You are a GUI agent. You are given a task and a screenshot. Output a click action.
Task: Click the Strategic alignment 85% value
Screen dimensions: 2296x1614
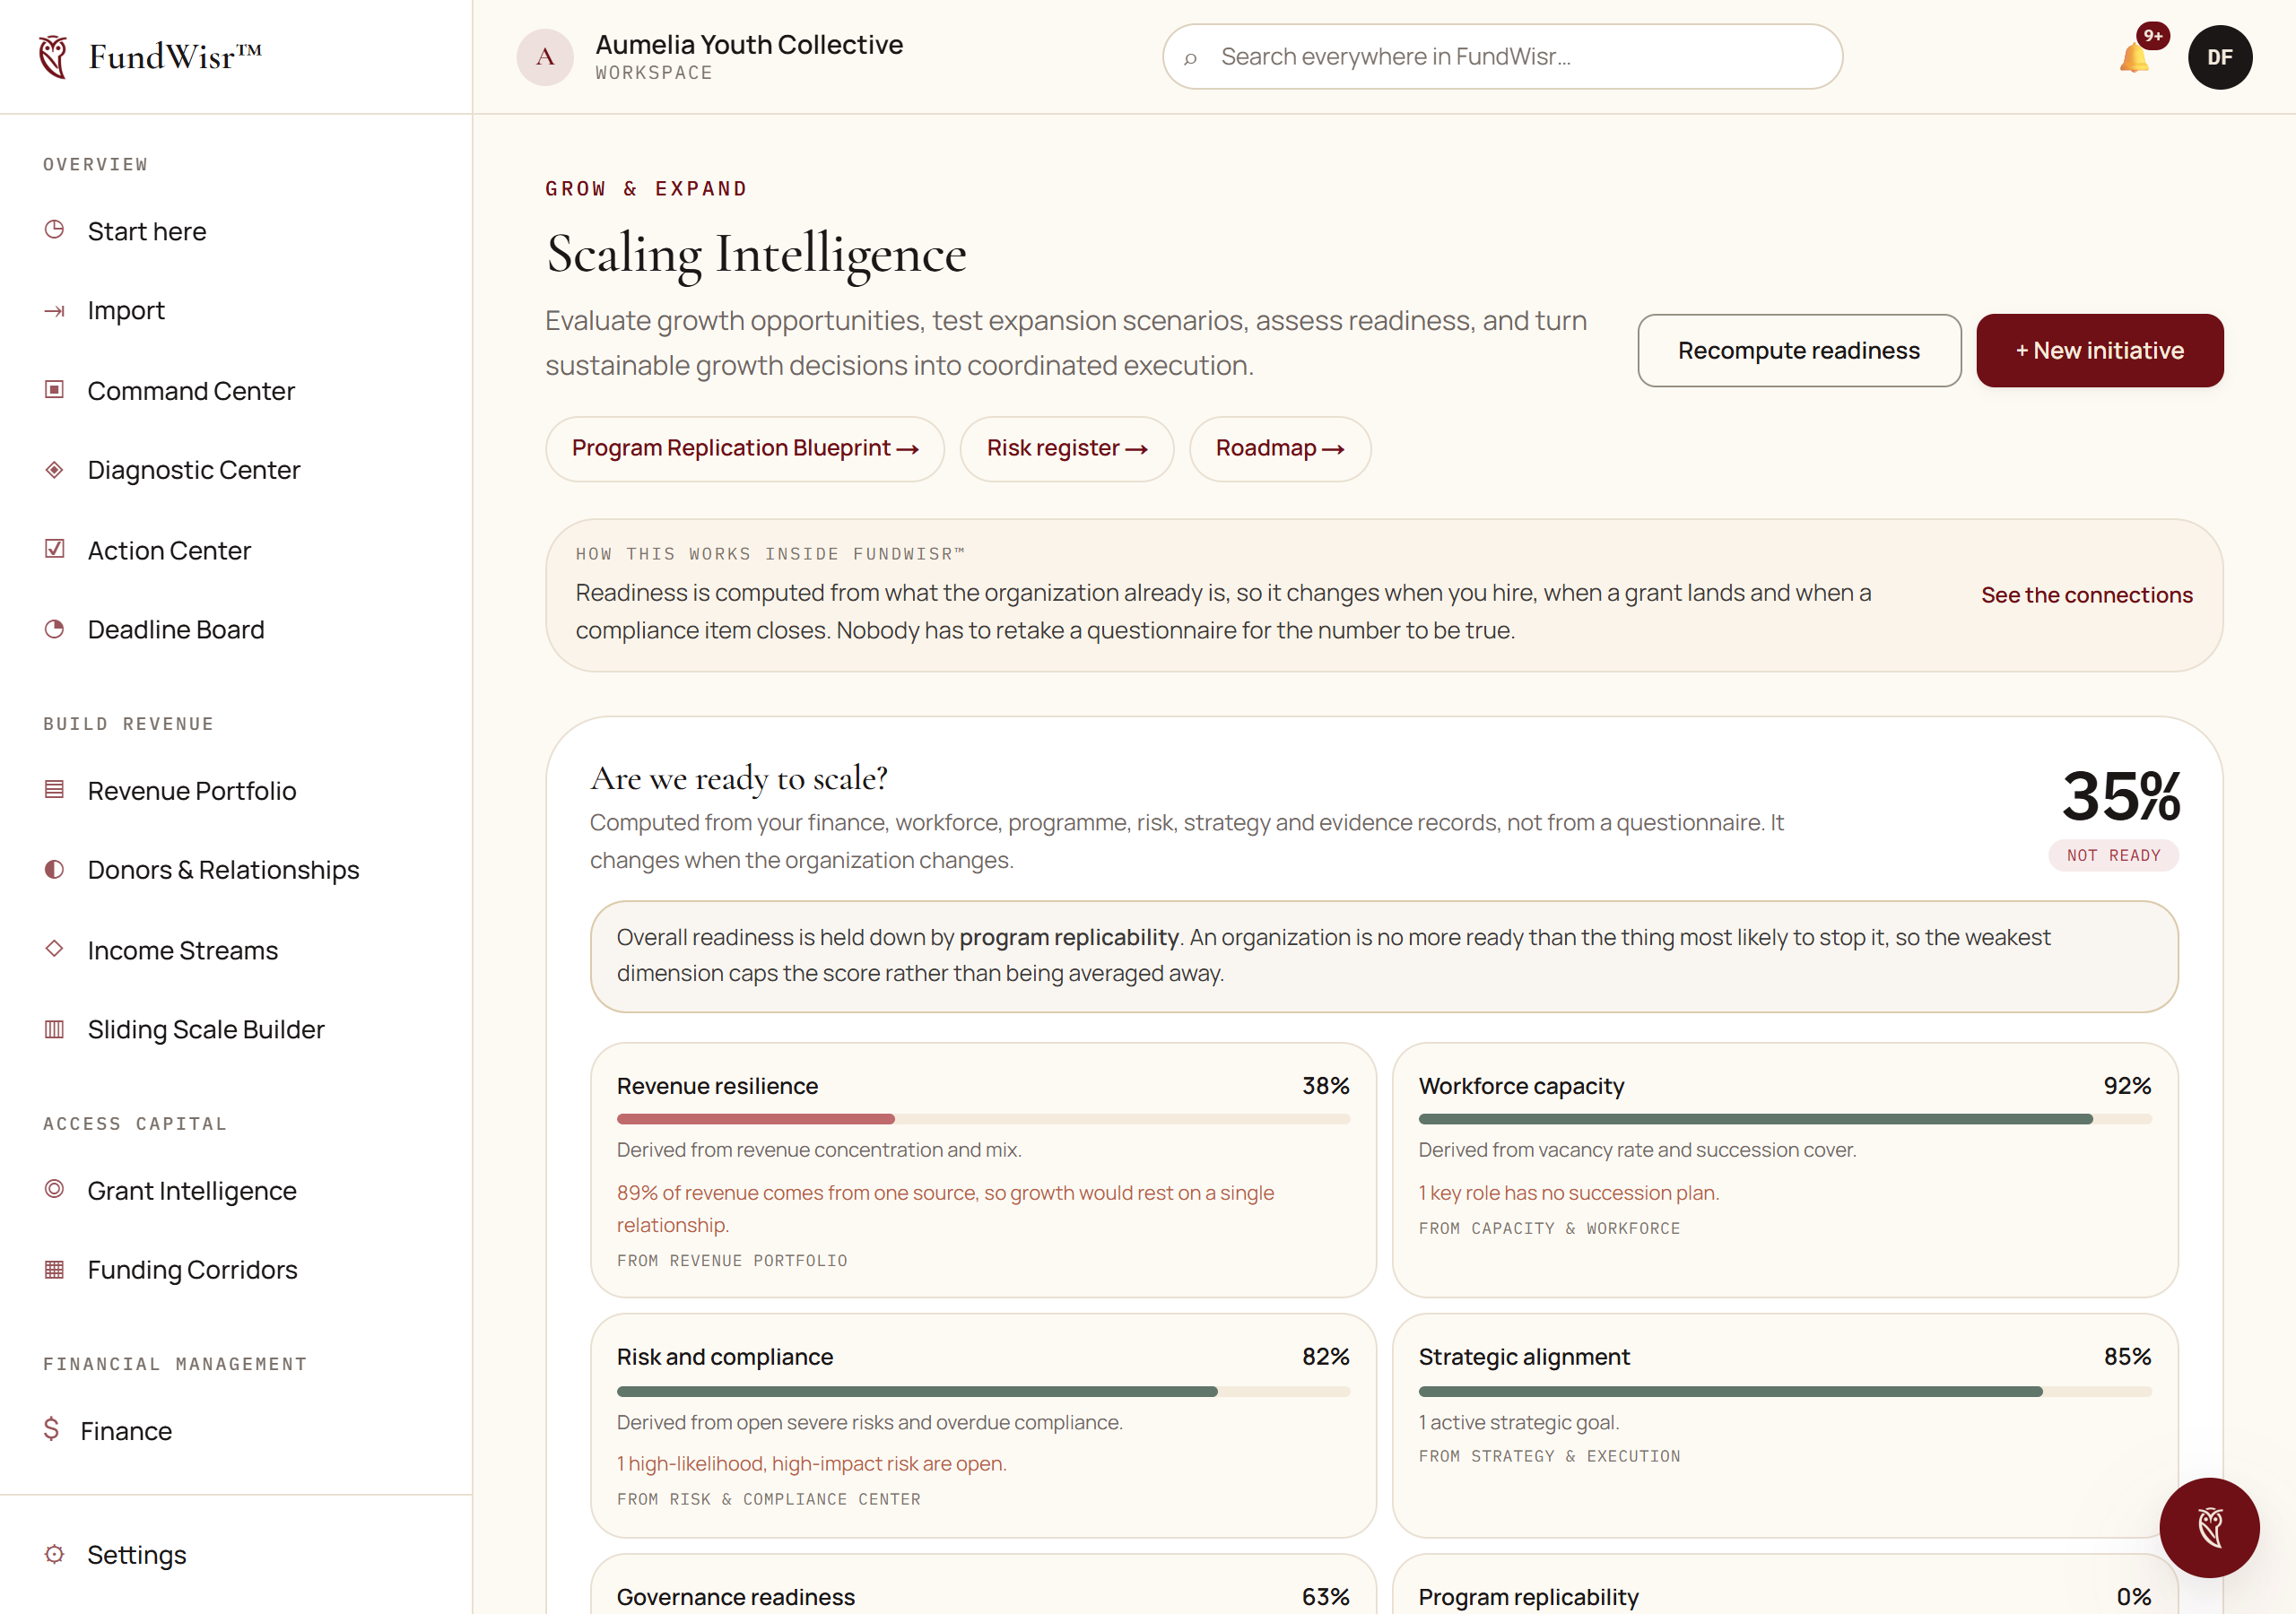click(2127, 1357)
